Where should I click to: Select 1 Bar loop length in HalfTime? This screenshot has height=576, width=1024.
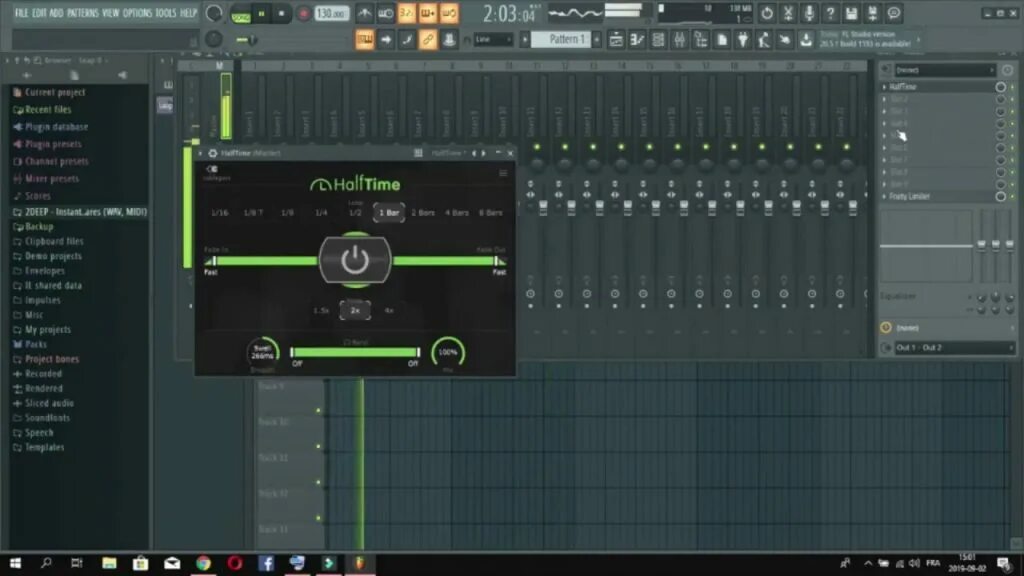[389, 213]
